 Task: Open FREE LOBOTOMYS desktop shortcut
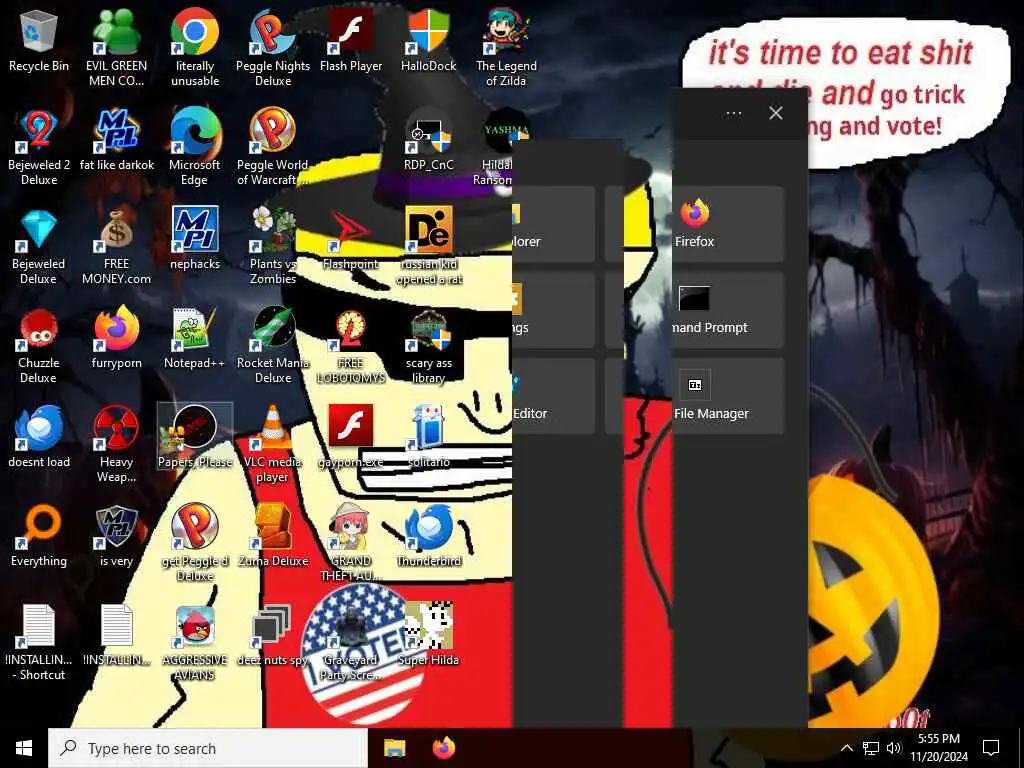click(x=351, y=345)
